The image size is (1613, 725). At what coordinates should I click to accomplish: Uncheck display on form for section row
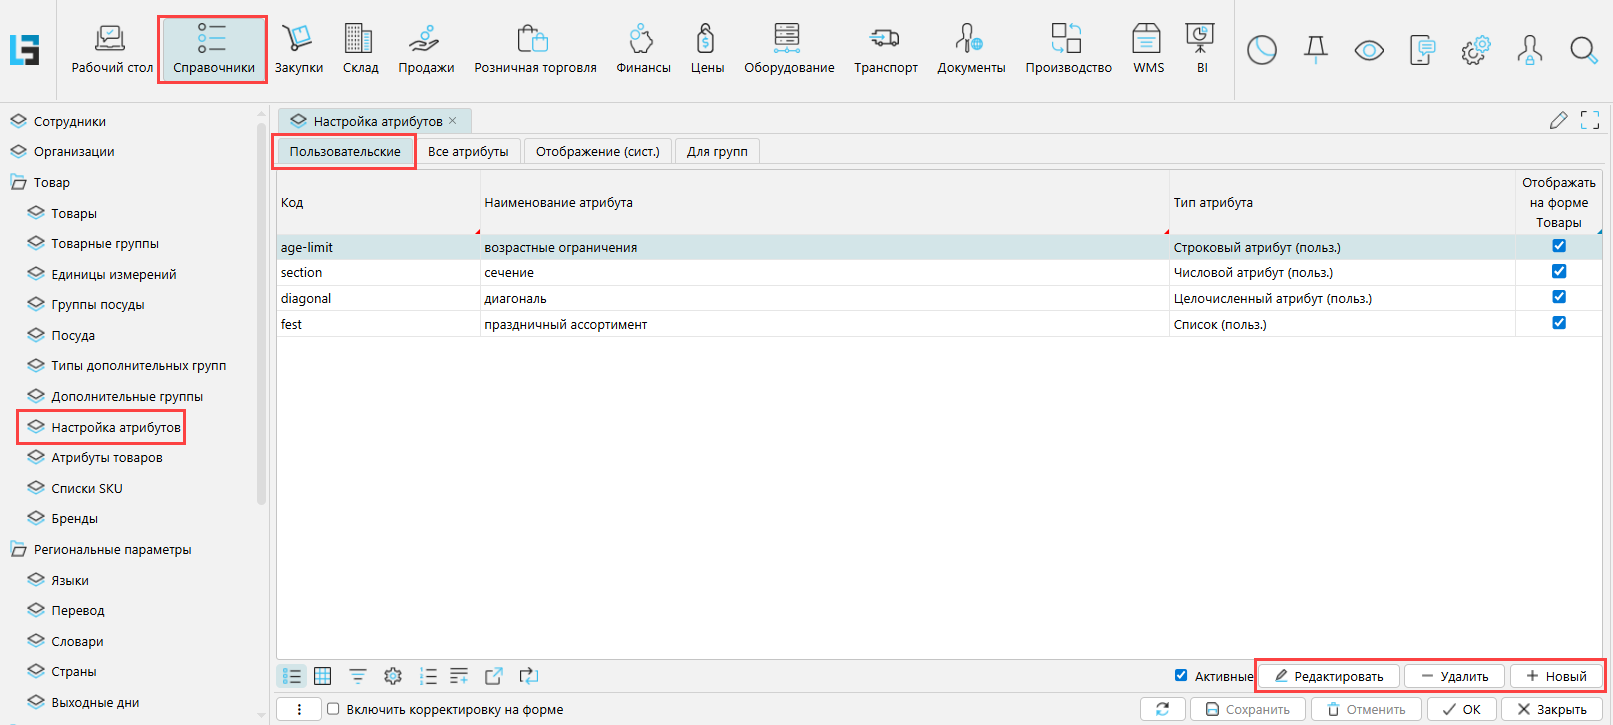[1558, 272]
